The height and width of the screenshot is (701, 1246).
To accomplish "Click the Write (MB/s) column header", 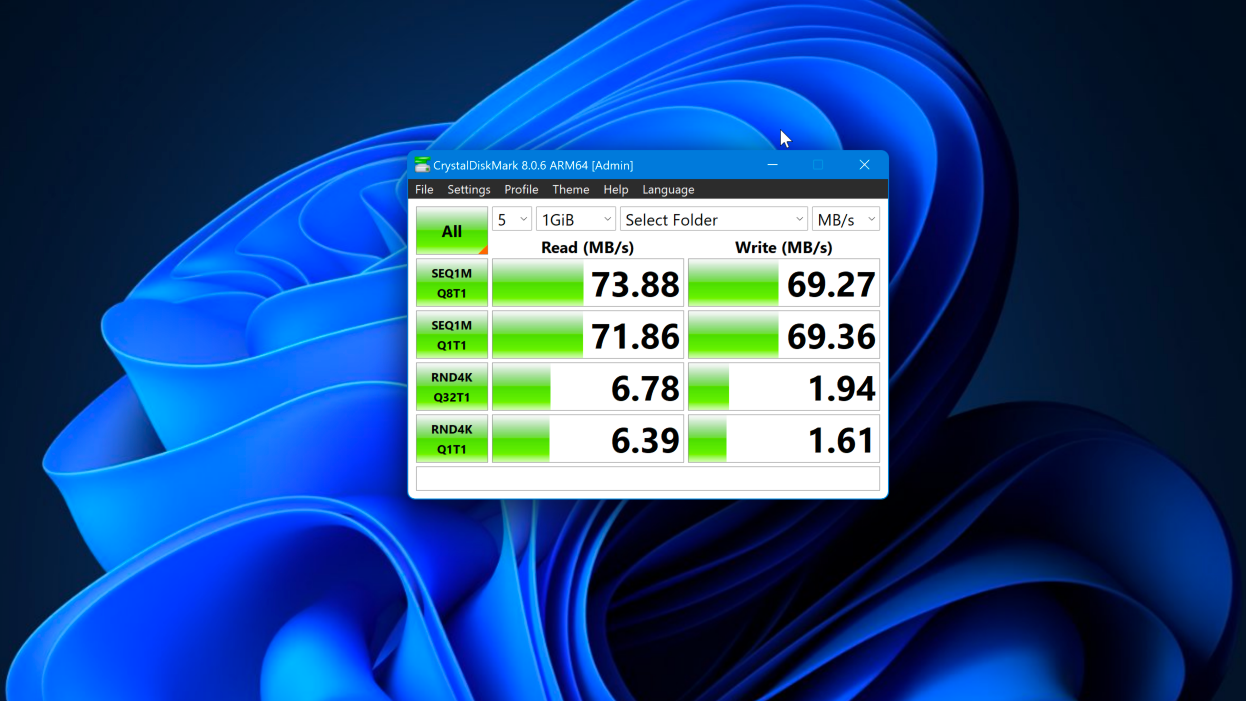I will click(x=784, y=247).
